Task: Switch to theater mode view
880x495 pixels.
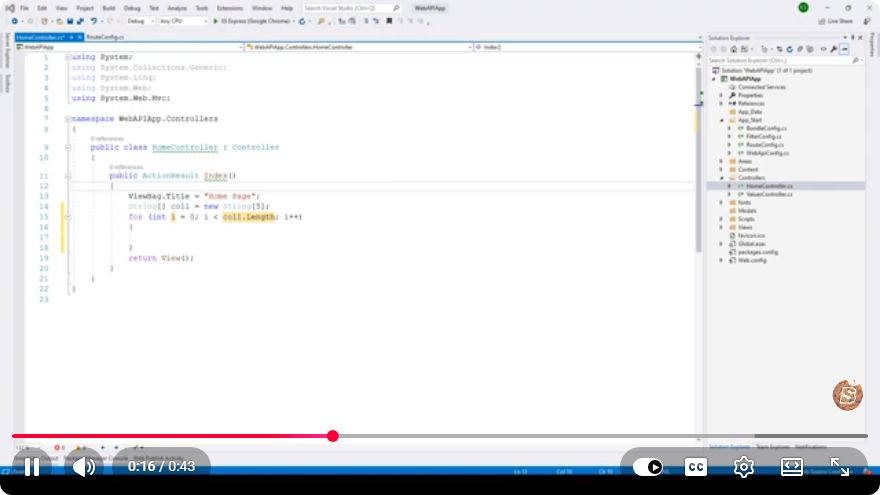Action: (x=791, y=467)
